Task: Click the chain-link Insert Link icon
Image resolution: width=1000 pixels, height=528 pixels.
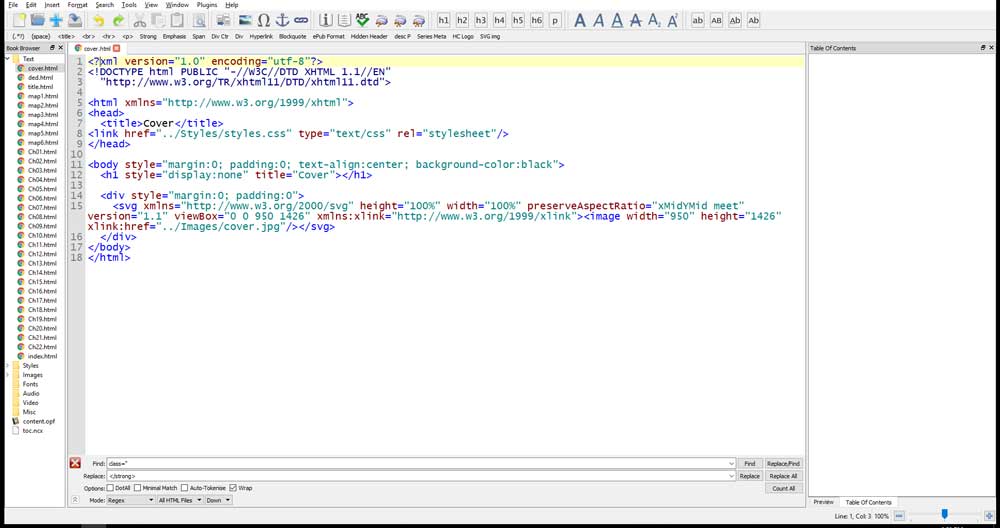Action: [301, 20]
